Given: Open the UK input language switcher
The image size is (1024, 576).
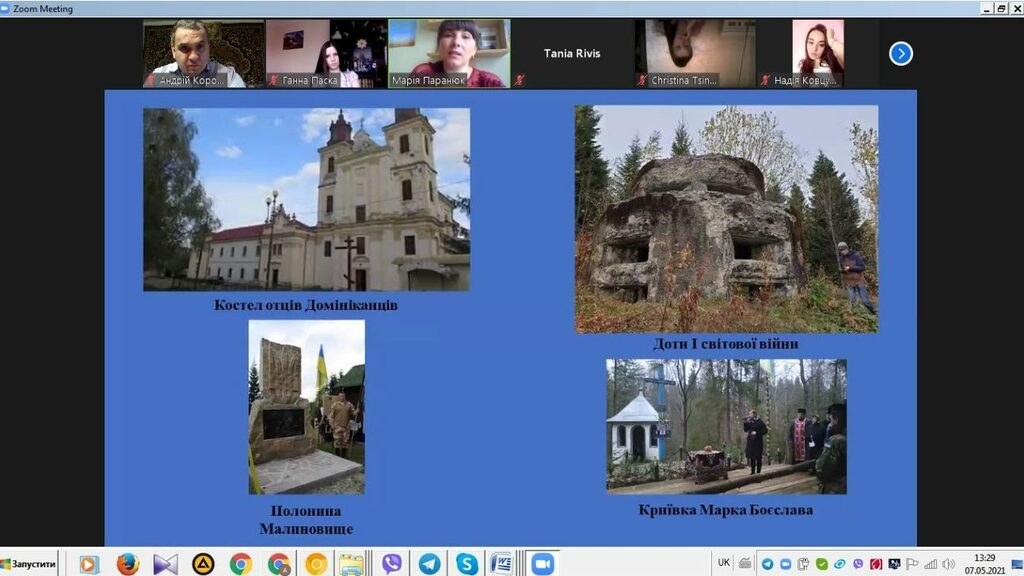Looking at the screenshot, I should 723,563.
